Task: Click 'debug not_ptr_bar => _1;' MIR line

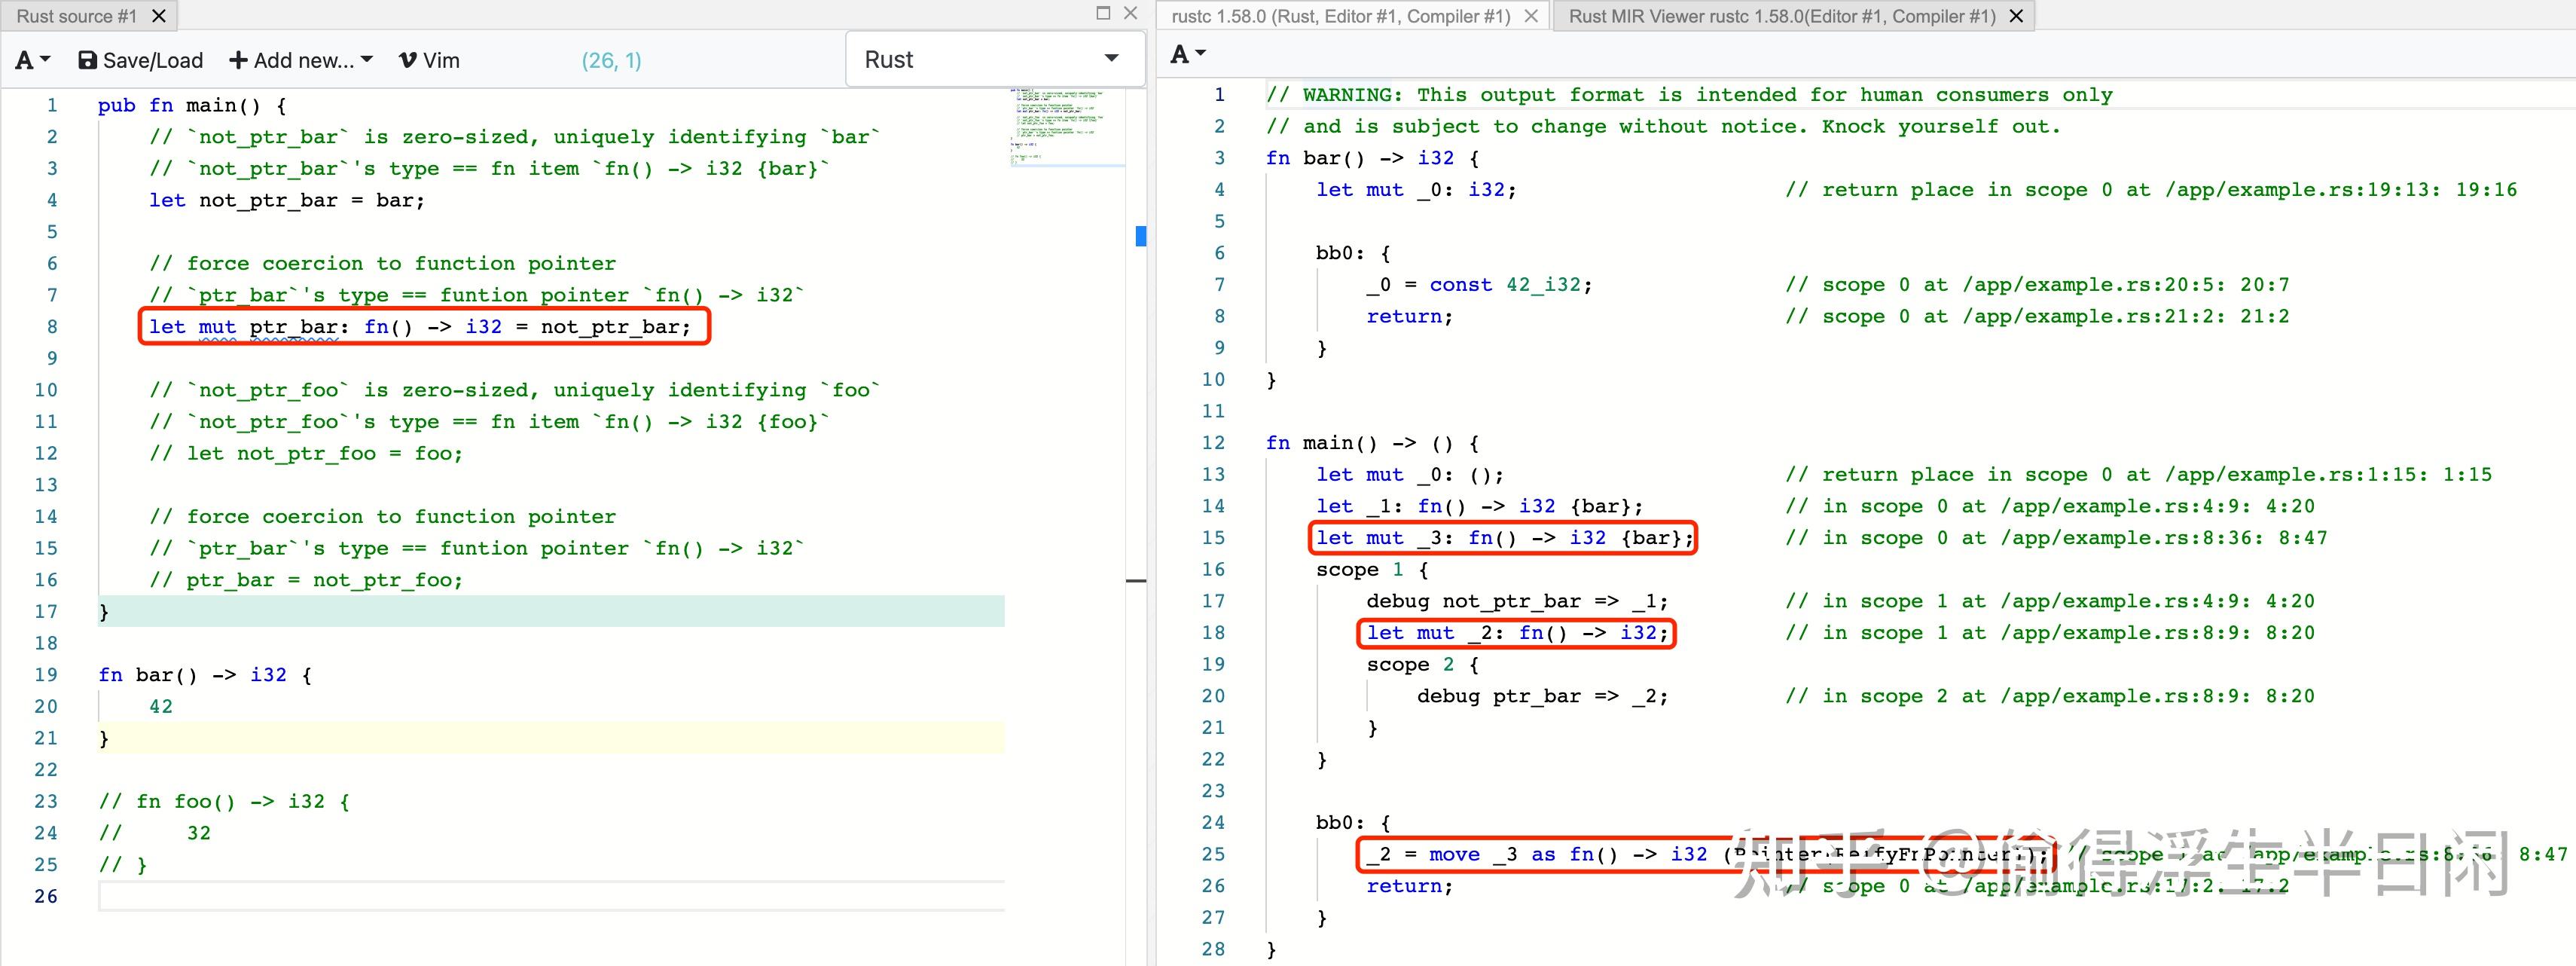Action: point(1517,601)
